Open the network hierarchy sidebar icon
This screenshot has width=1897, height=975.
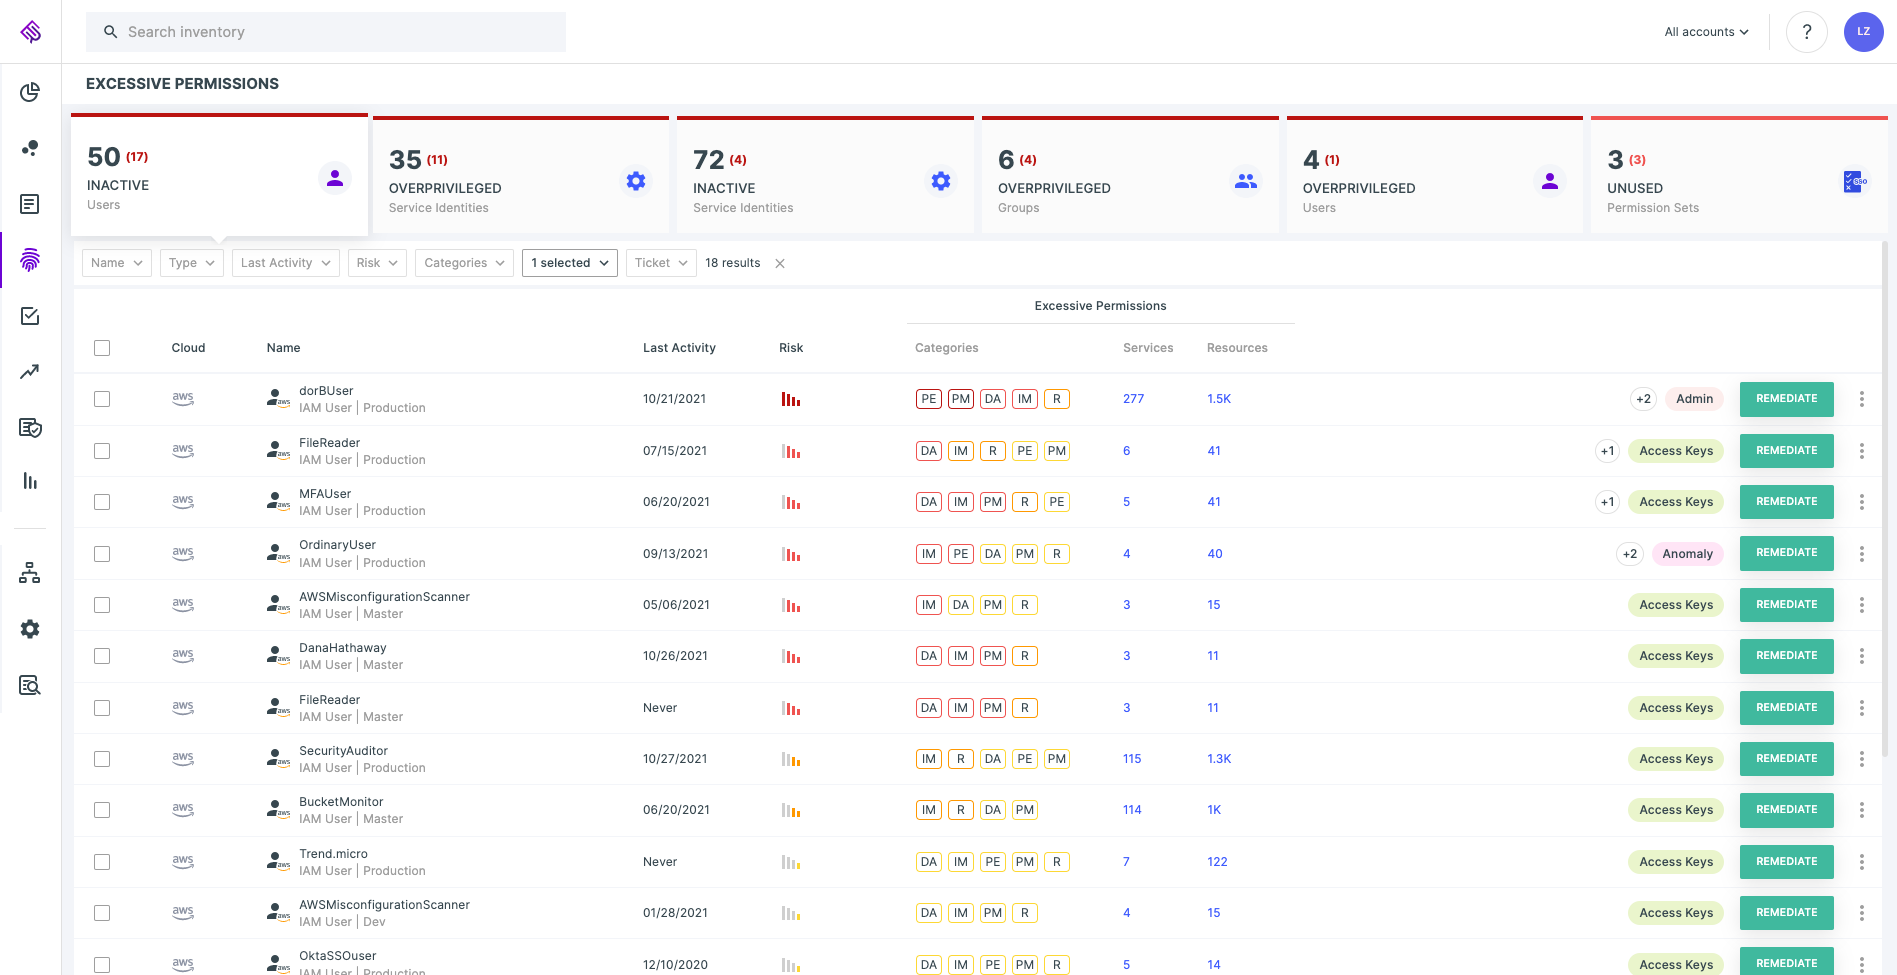pyautogui.click(x=30, y=573)
